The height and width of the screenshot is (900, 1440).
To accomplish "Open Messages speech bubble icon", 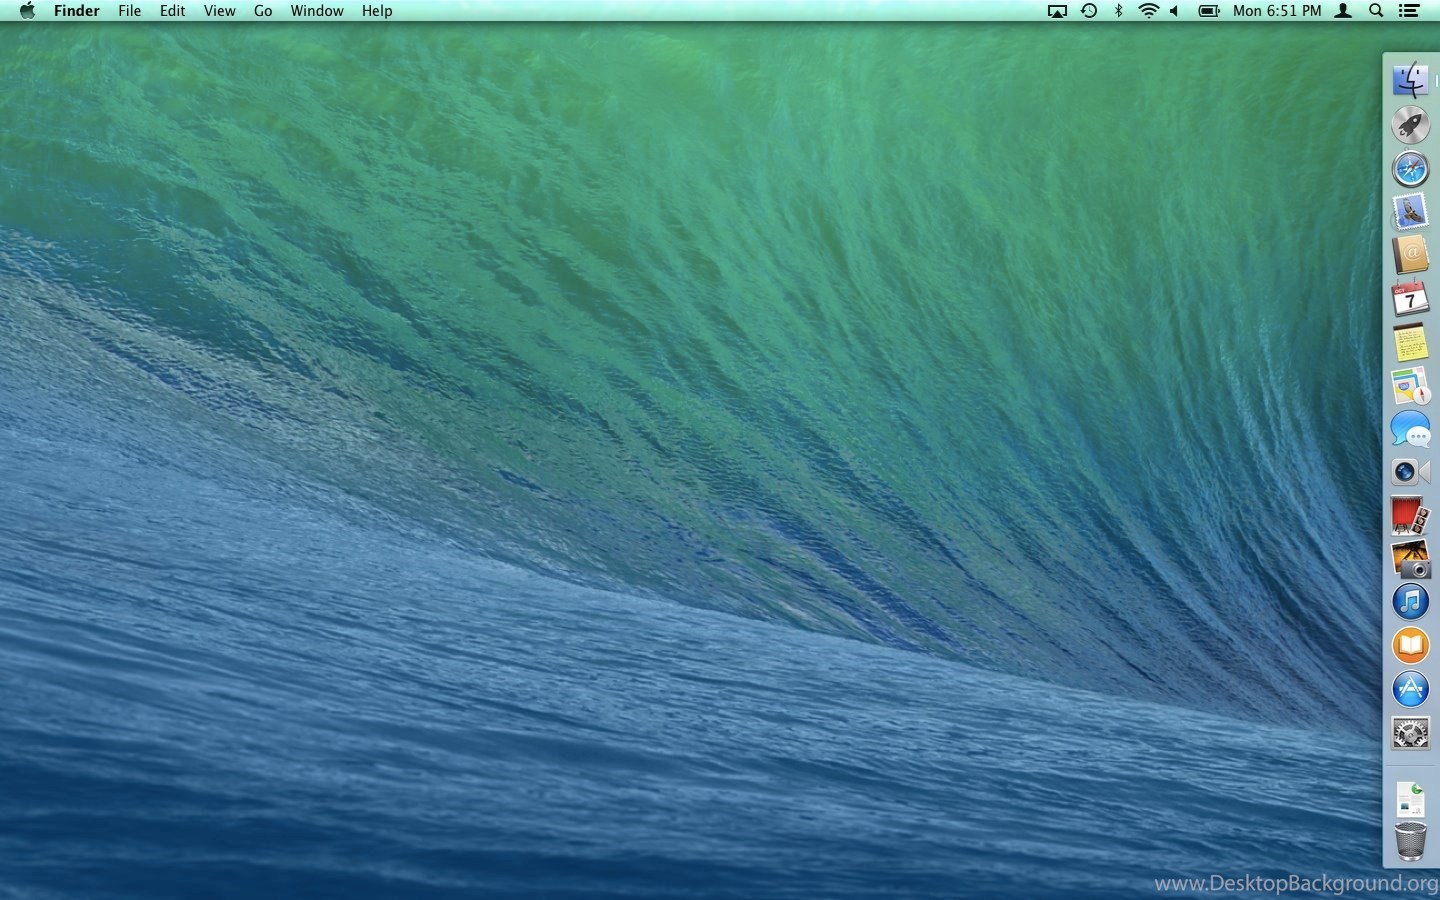I will tap(1411, 430).
